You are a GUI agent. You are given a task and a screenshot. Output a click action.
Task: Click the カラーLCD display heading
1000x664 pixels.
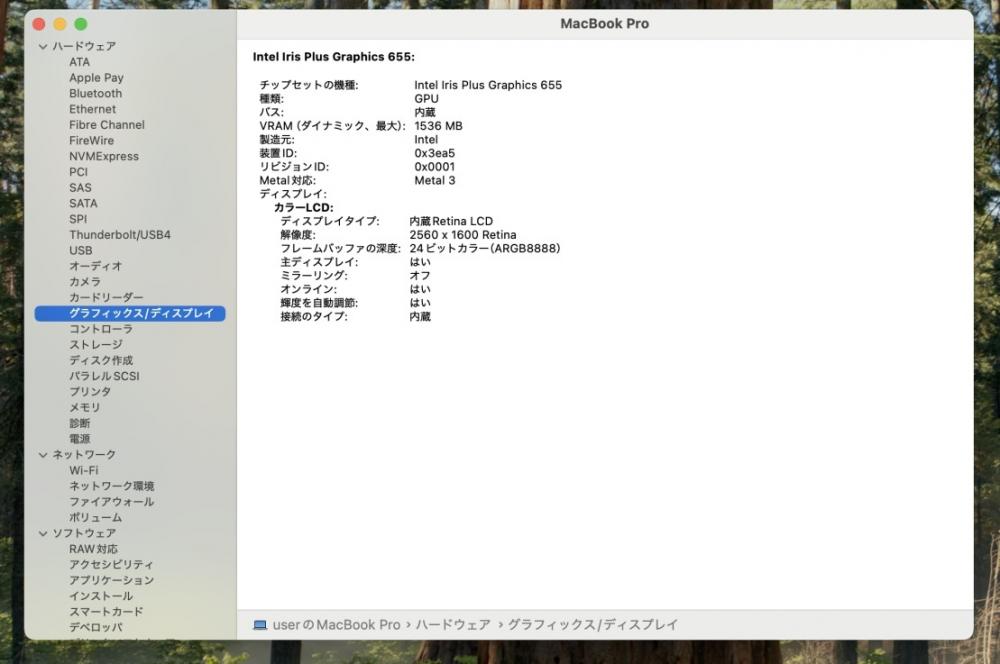(304, 208)
